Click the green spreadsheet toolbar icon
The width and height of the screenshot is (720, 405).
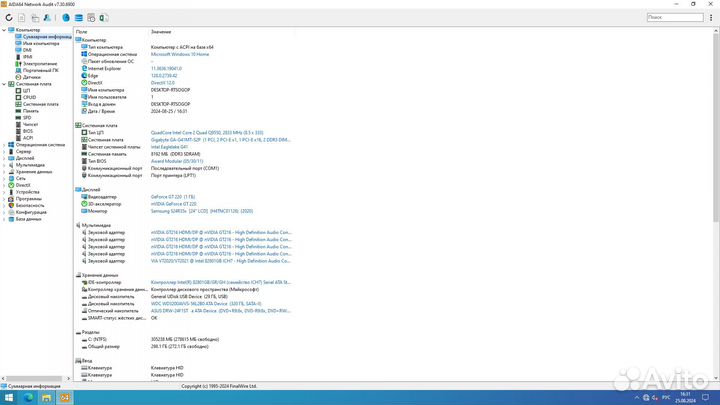click(104, 17)
